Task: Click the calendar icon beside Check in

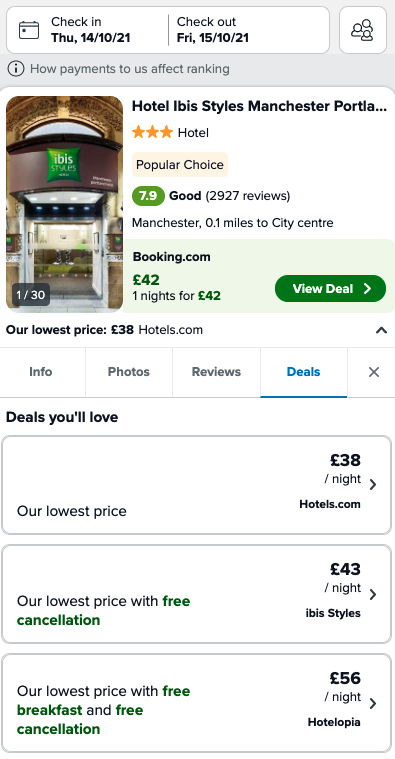Action: [29, 30]
